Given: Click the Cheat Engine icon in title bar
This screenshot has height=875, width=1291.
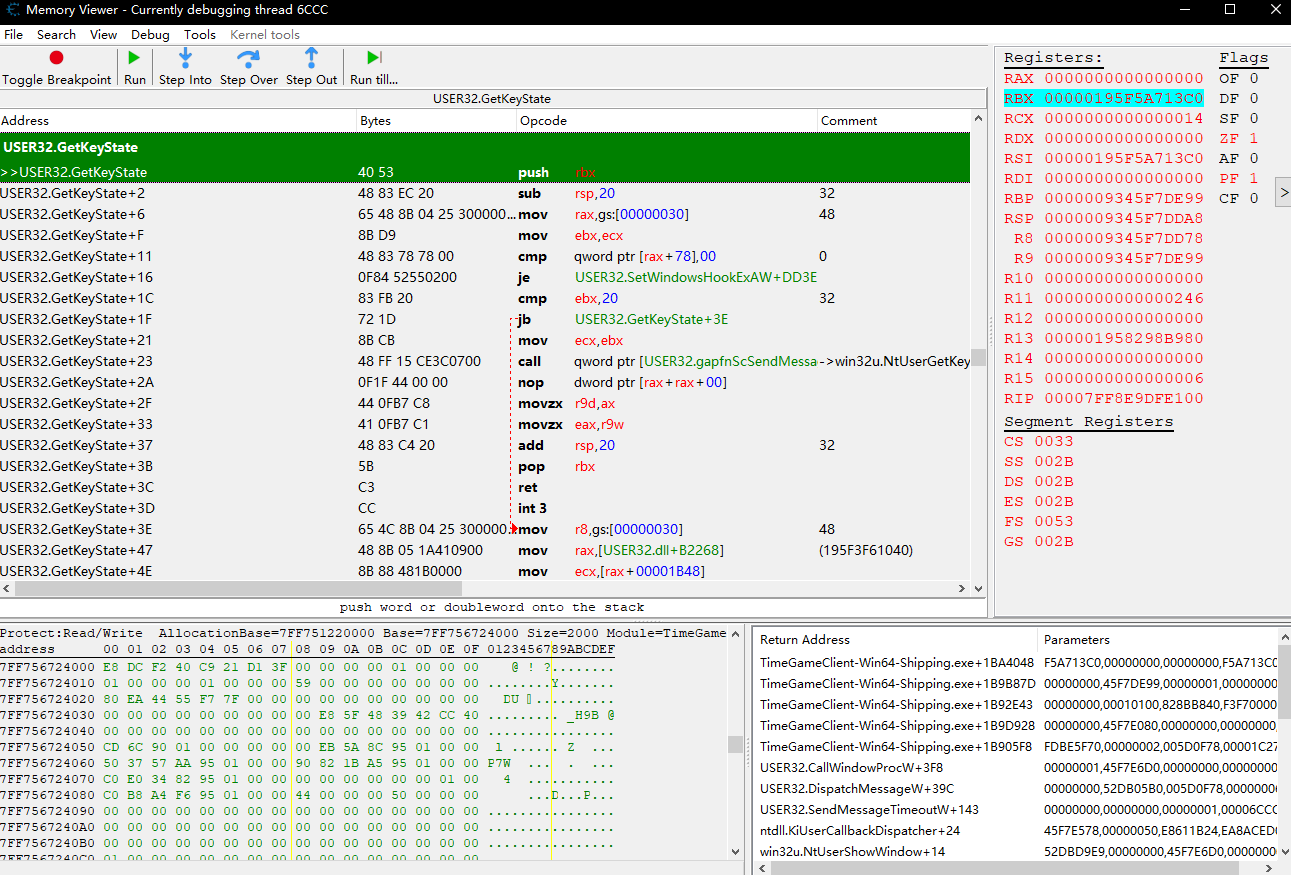Looking at the screenshot, I should coord(12,10).
